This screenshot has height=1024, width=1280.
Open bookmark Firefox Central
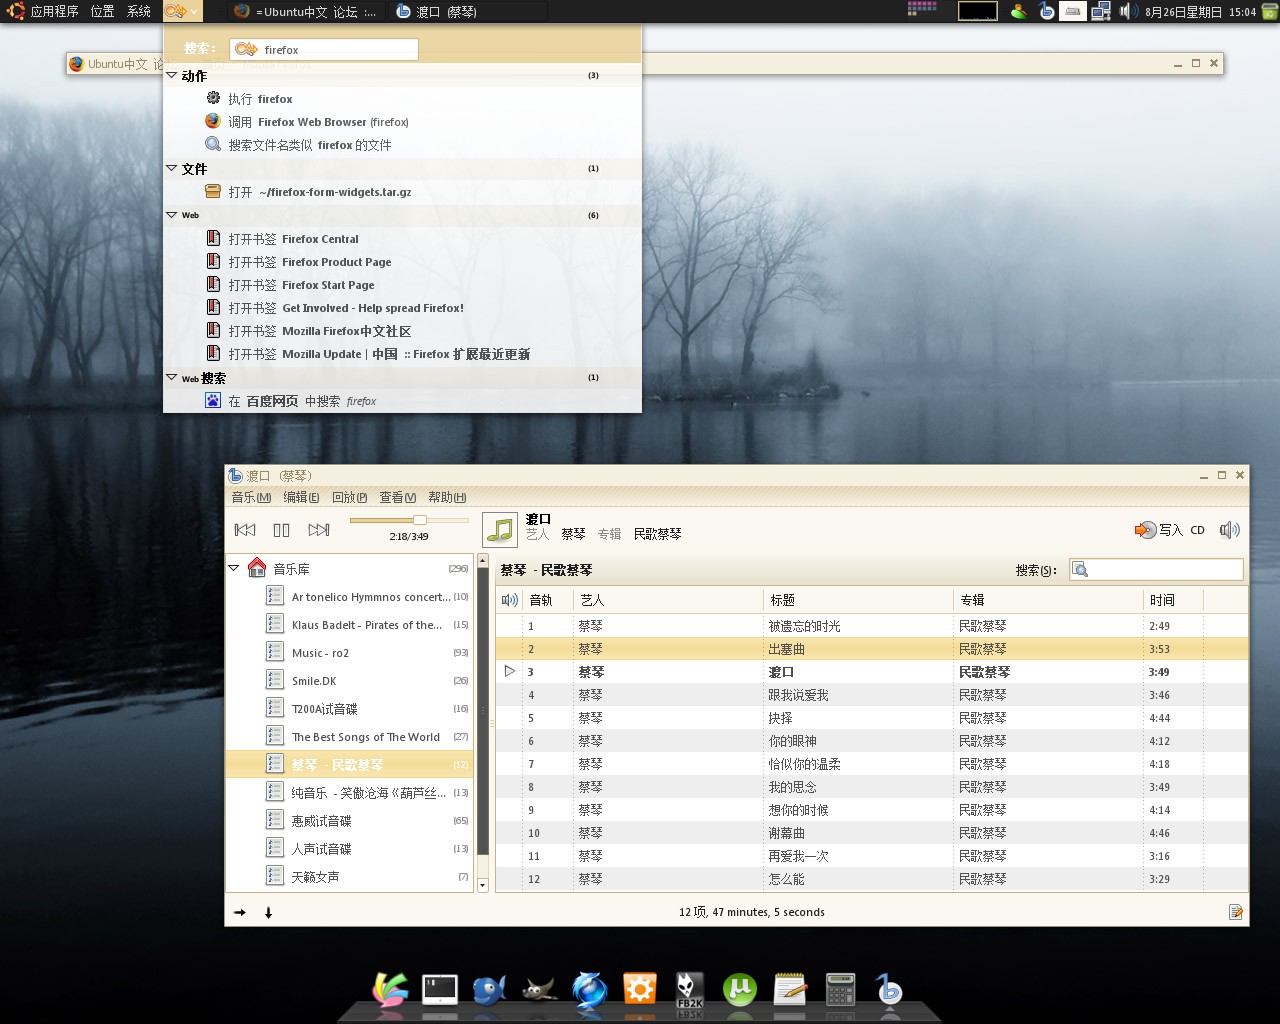click(x=402, y=239)
